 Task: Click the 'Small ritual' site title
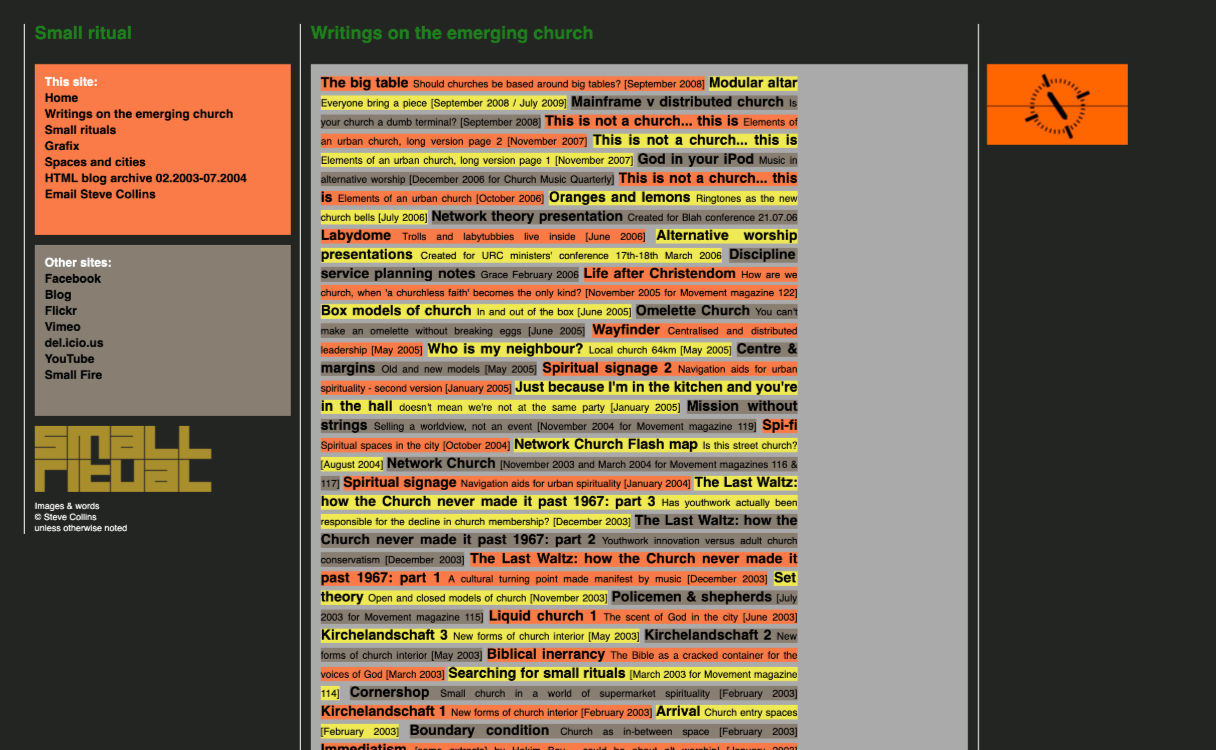point(83,33)
